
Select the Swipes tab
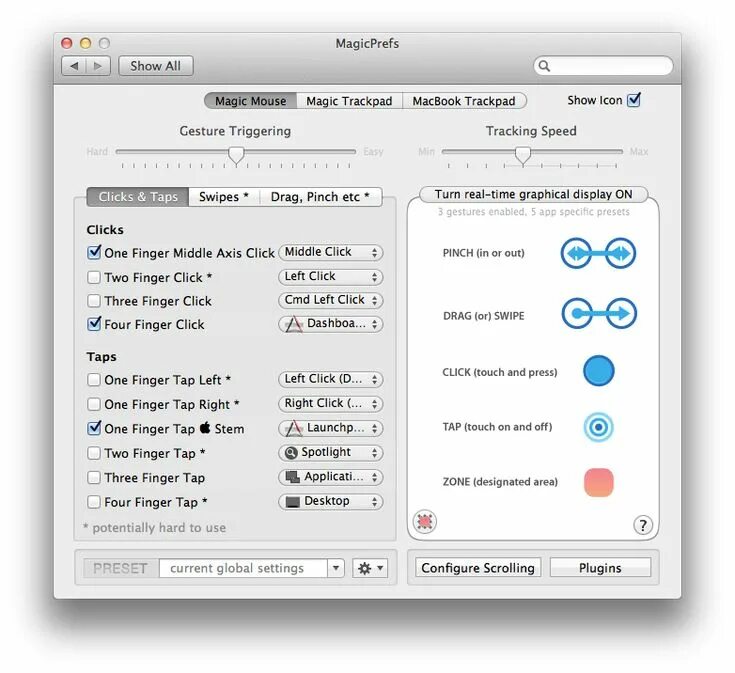pyautogui.click(x=224, y=197)
